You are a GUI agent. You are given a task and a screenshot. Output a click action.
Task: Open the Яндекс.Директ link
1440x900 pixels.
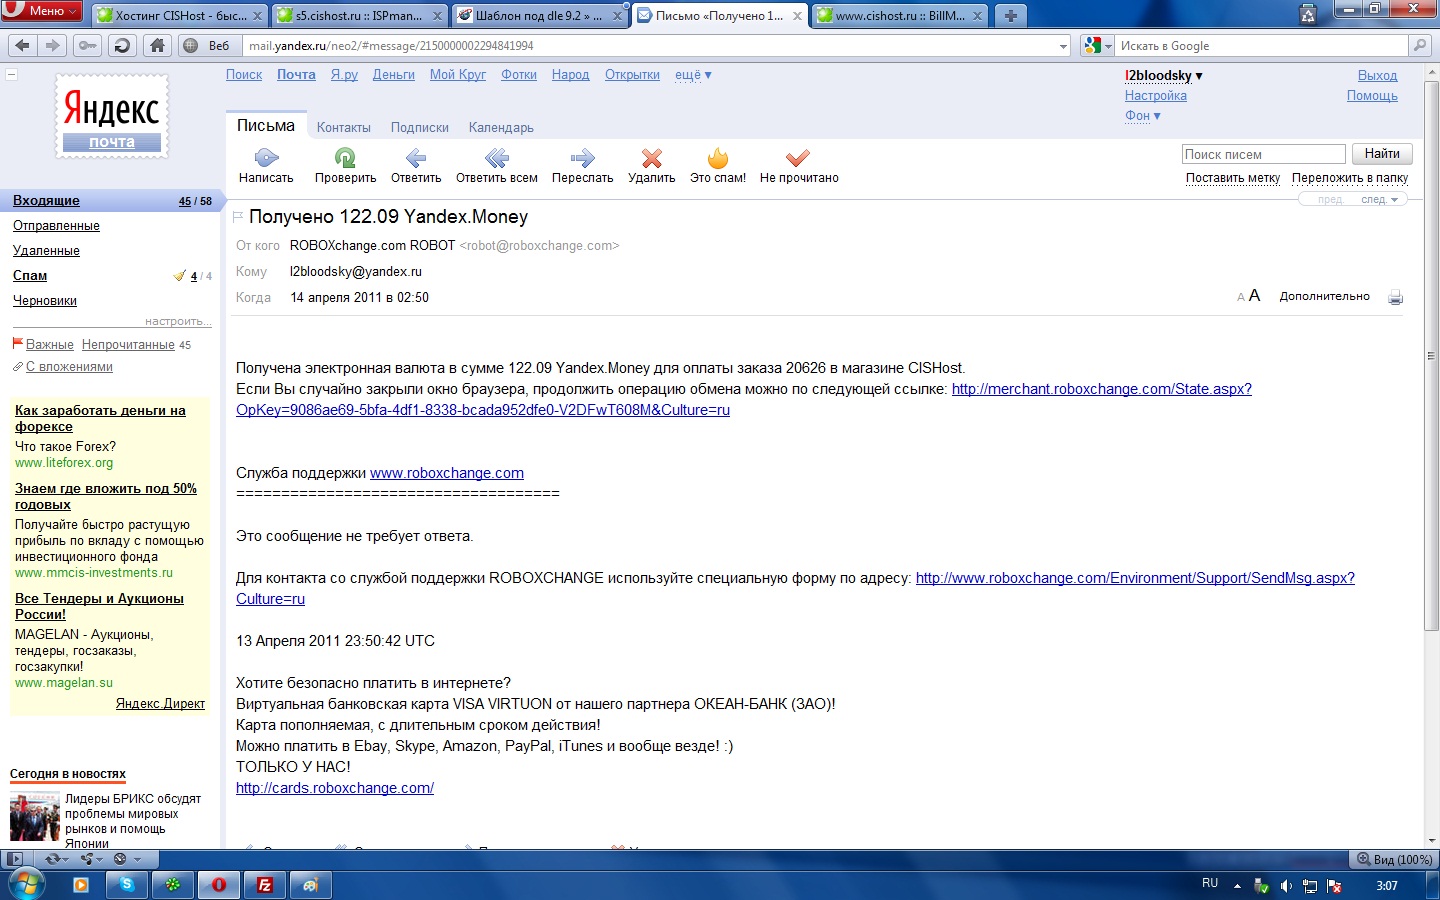point(160,704)
